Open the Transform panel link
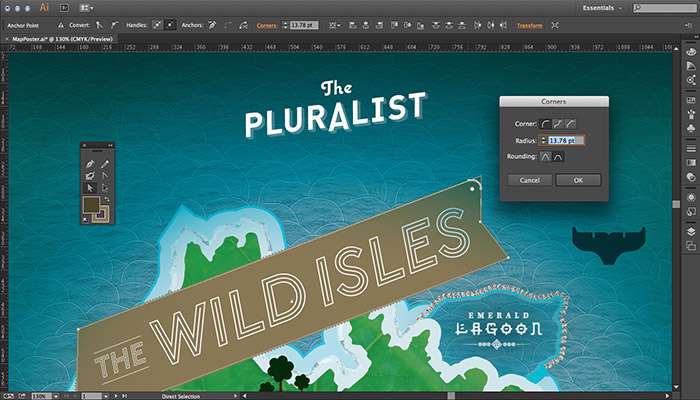The image size is (700, 400). point(529,25)
